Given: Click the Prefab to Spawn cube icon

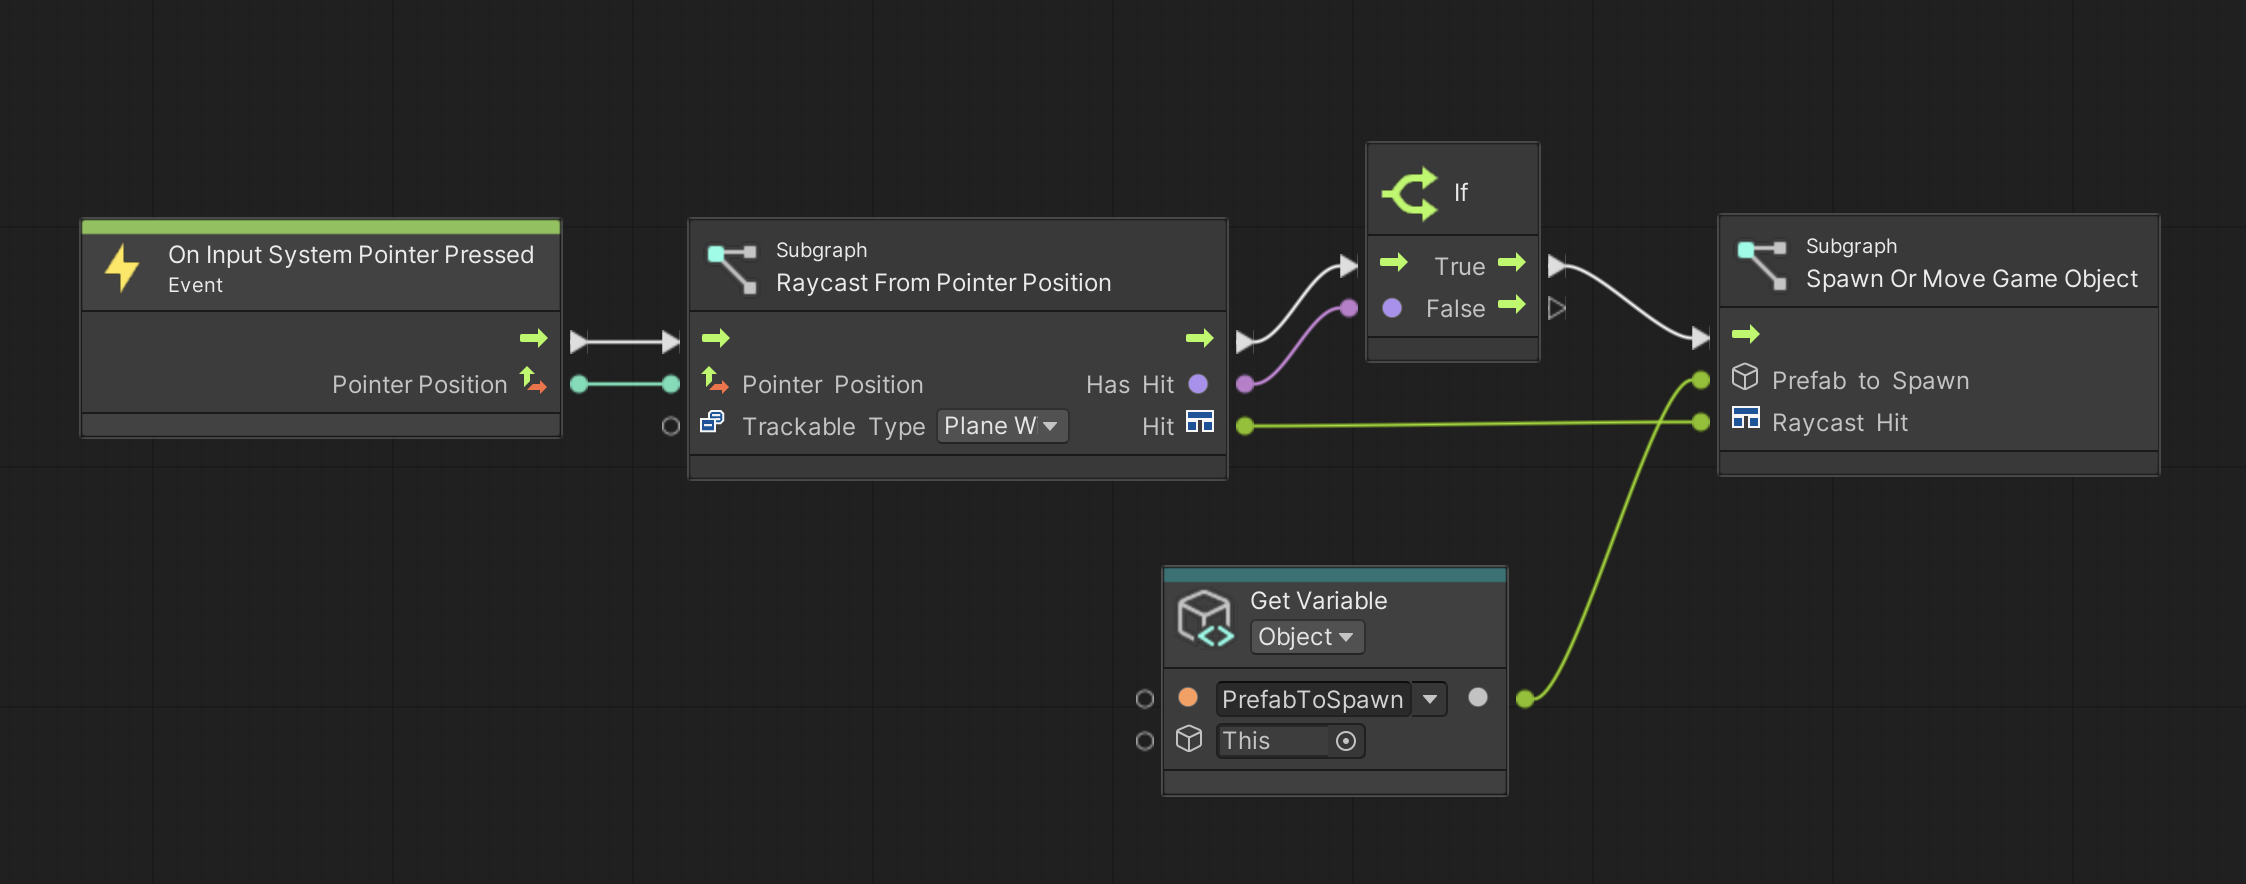Looking at the screenshot, I should tap(1744, 377).
